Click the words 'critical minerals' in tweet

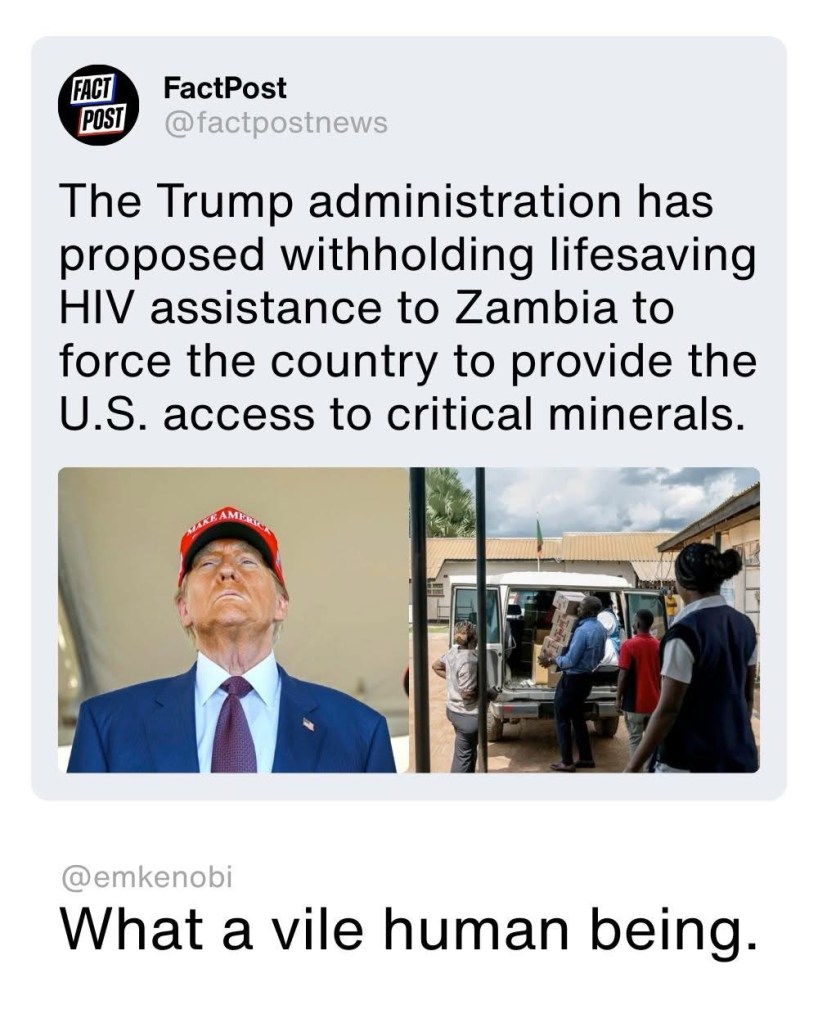click(x=566, y=415)
